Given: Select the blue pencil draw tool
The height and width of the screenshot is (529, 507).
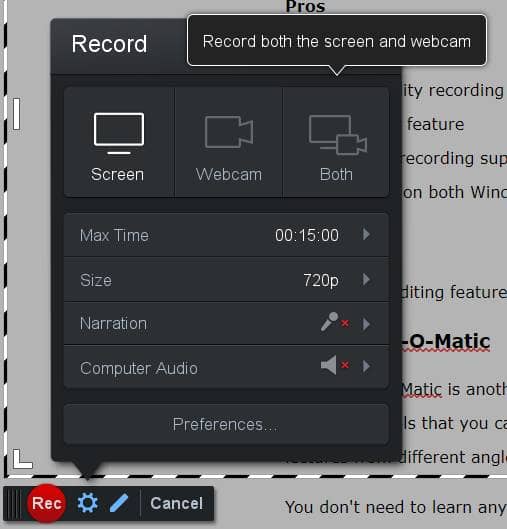Looking at the screenshot, I should 119,503.
